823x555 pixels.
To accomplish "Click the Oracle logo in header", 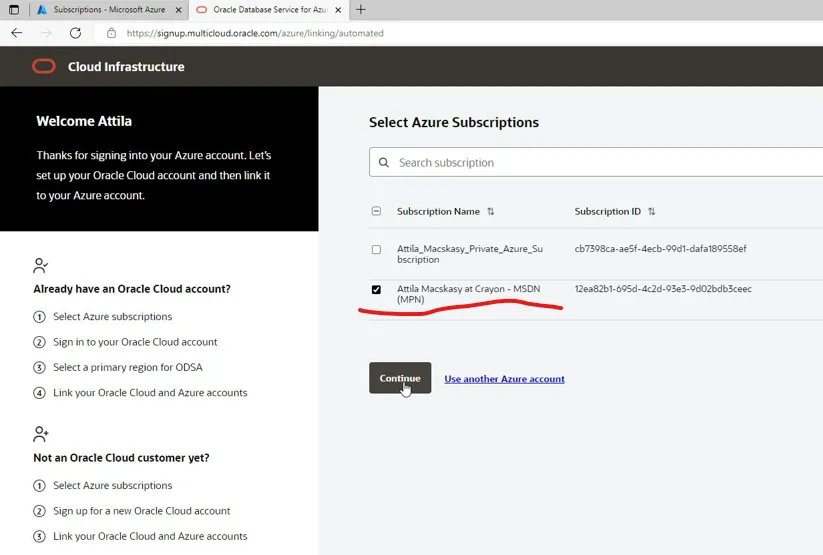I will coord(44,67).
